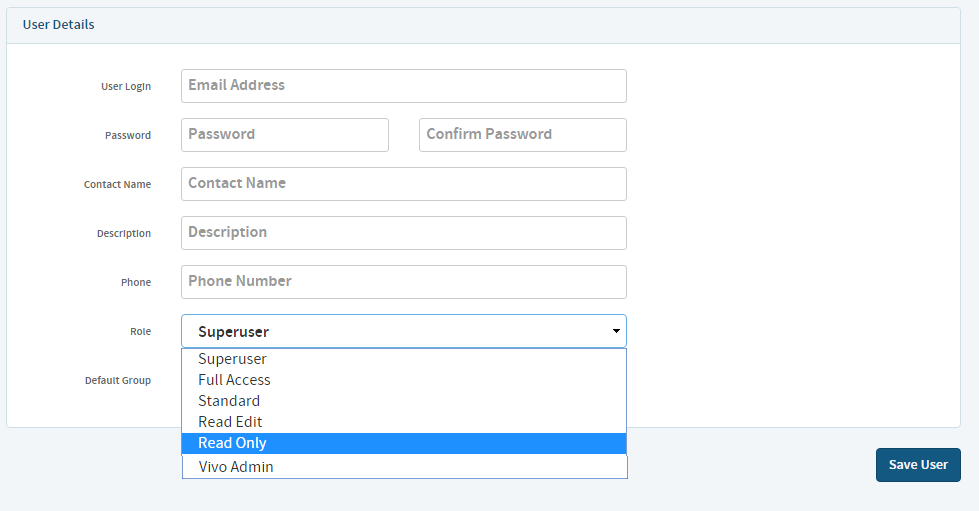Image resolution: width=979 pixels, height=511 pixels.
Task: Click the Contact Name field label
Action: (x=117, y=184)
